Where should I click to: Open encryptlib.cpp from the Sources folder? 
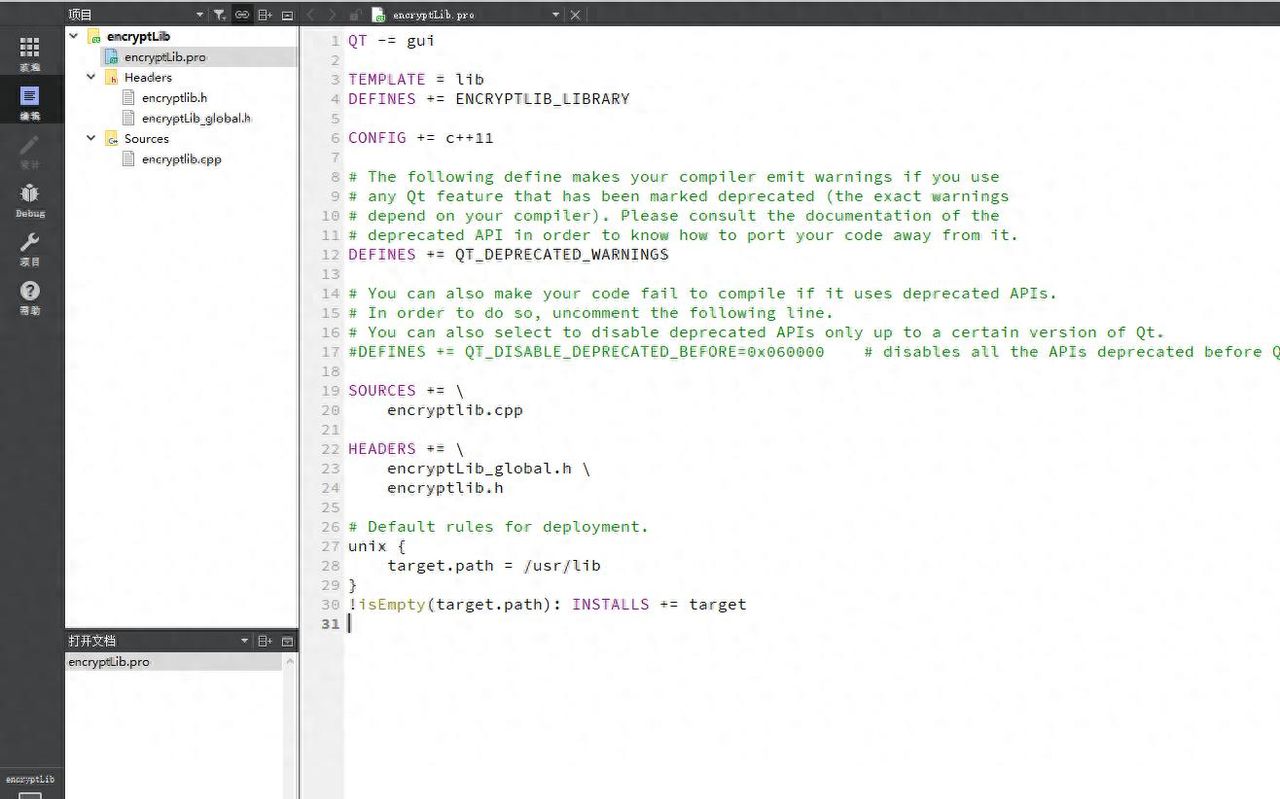pos(181,159)
